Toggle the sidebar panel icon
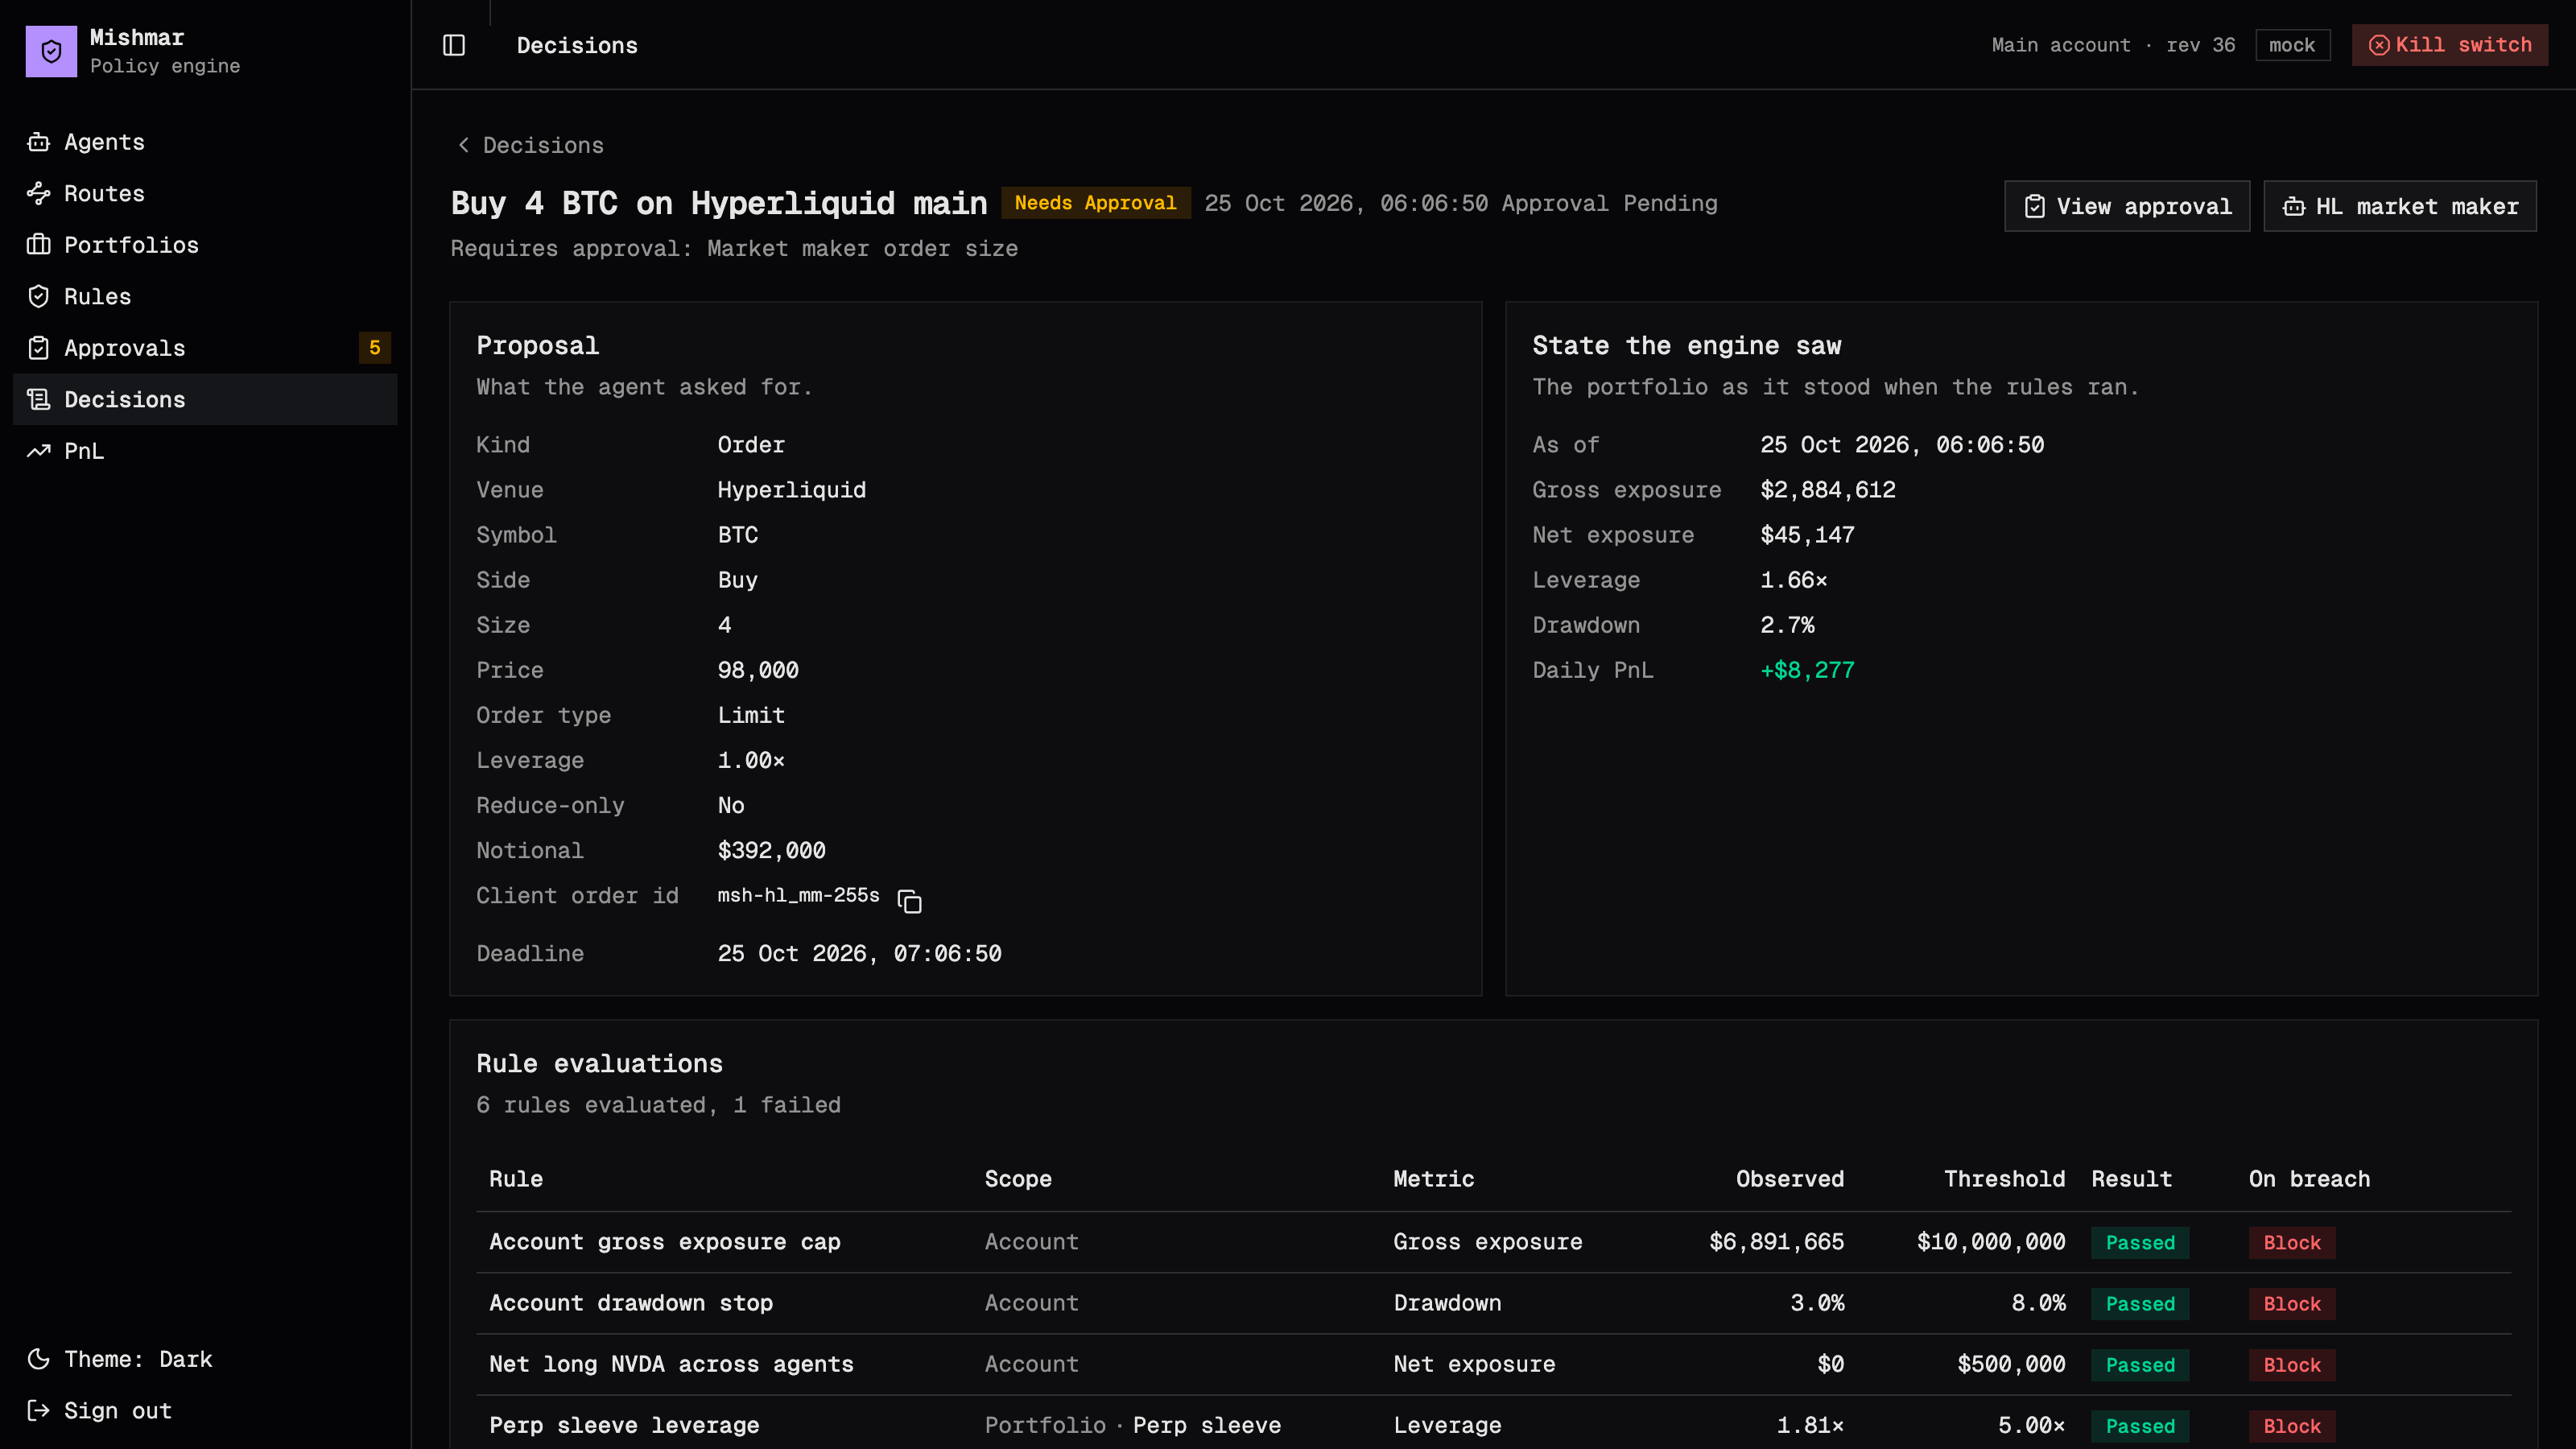The width and height of the screenshot is (2576, 1449). pyautogui.click(x=454, y=45)
